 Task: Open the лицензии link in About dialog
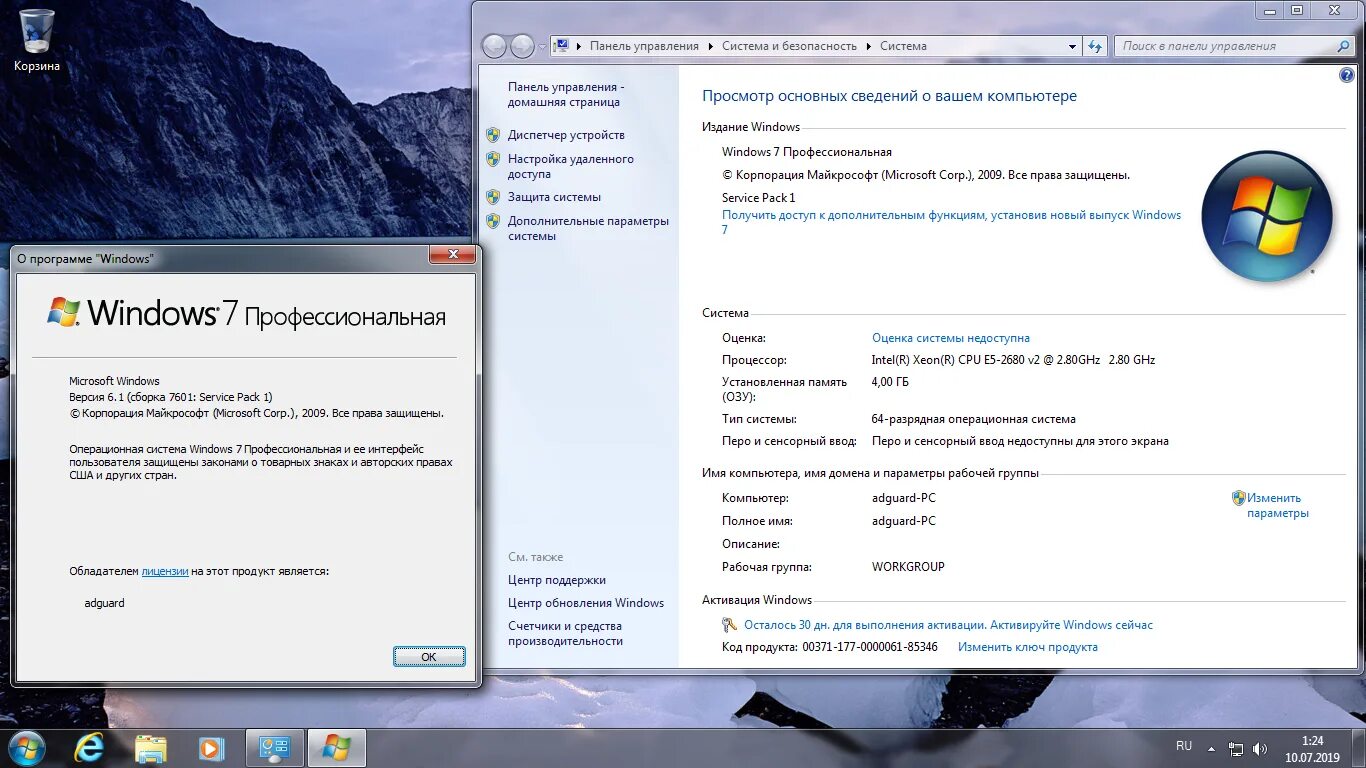(x=165, y=571)
